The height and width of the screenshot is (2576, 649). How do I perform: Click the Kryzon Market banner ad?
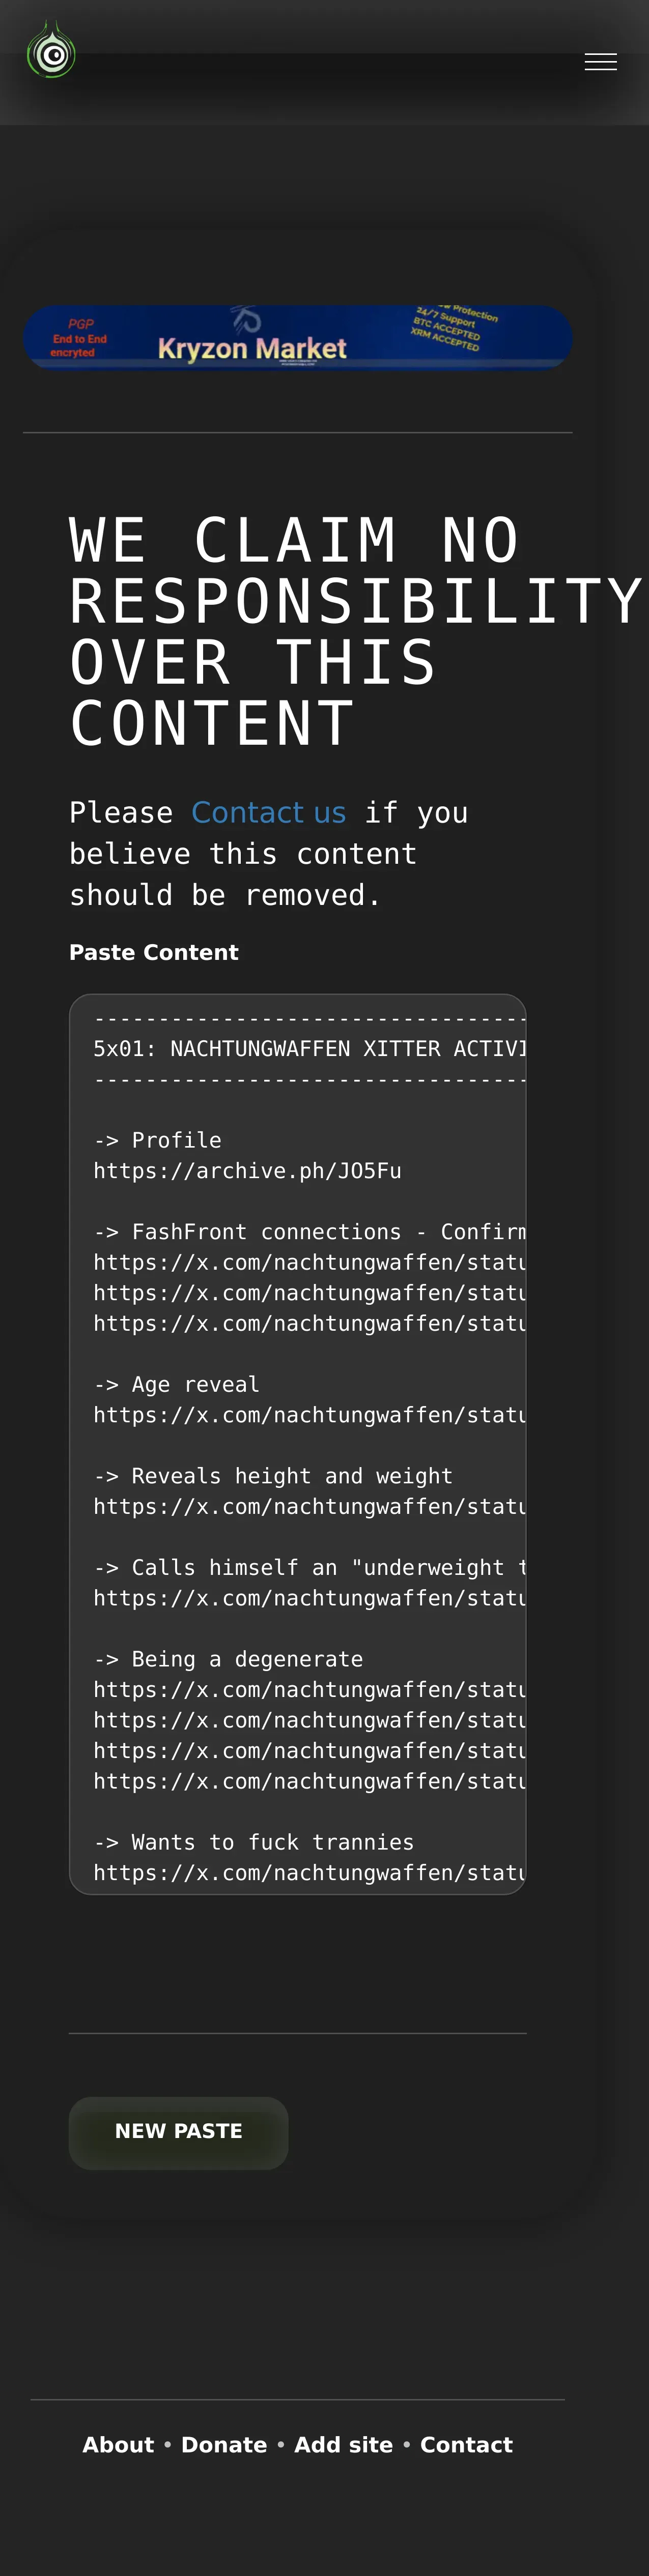pyautogui.click(x=297, y=338)
